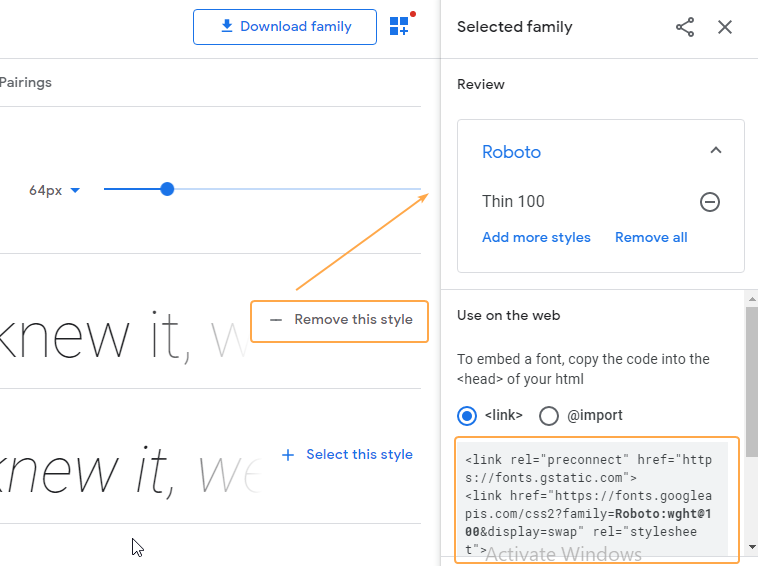This screenshot has height=566, width=758.
Task: Click Select this style for italic preview
Action: 347,454
